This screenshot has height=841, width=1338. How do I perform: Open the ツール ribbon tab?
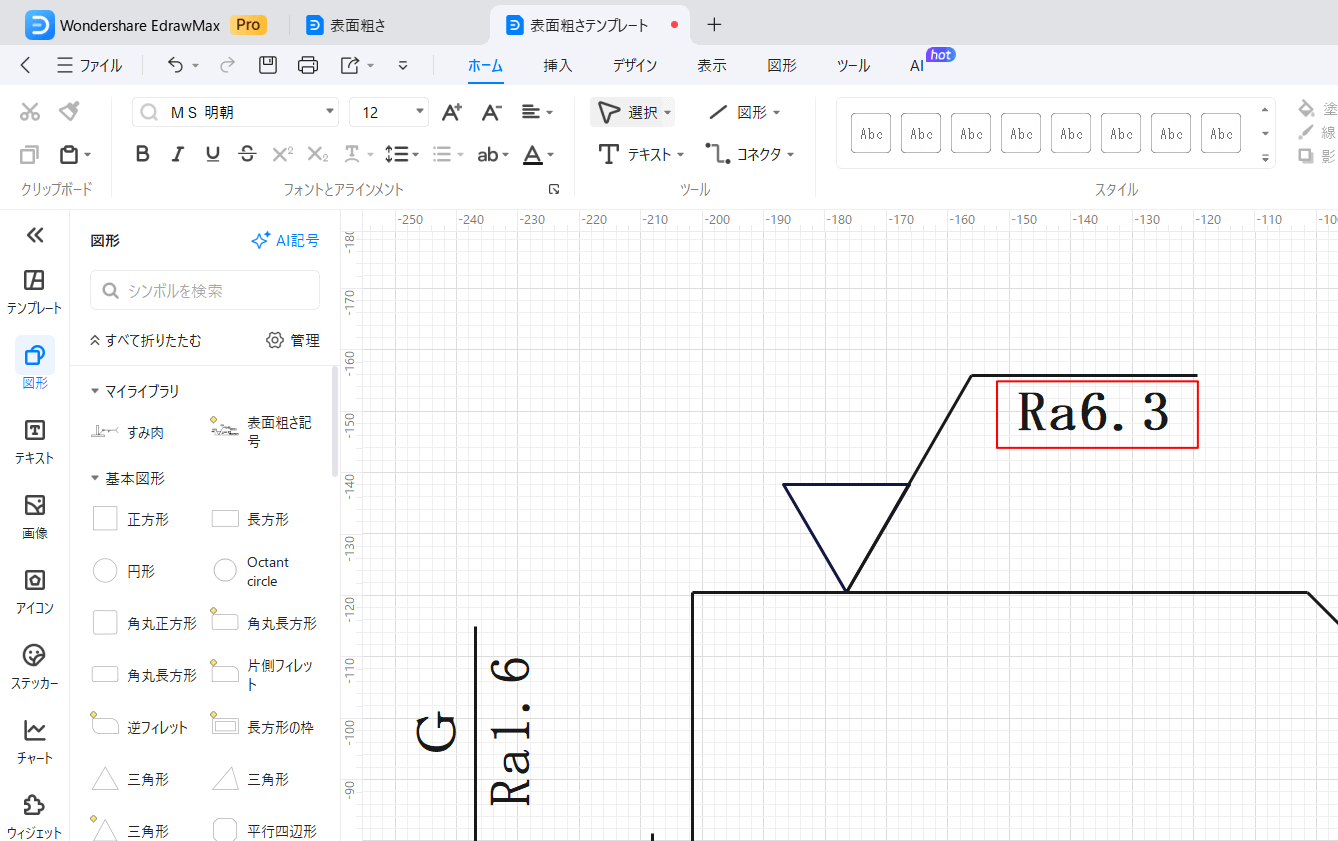pyautogui.click(x=853, y=66)
